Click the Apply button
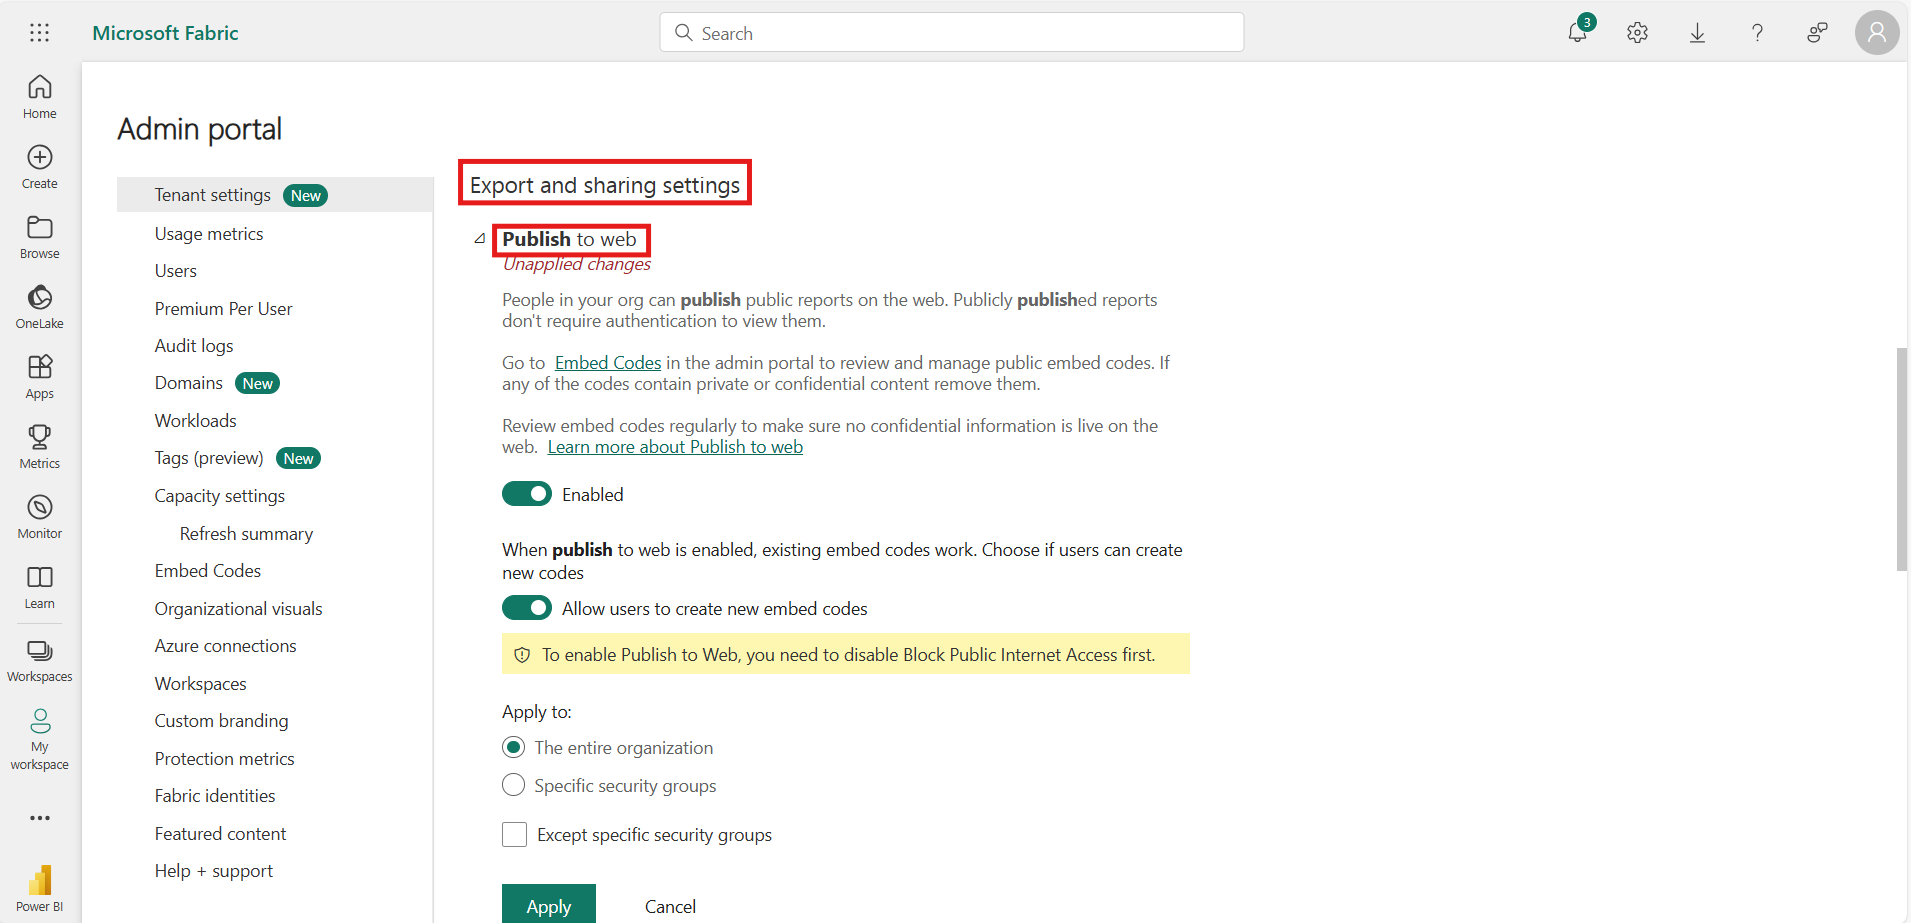The image size is (1911, 923). 548,905
